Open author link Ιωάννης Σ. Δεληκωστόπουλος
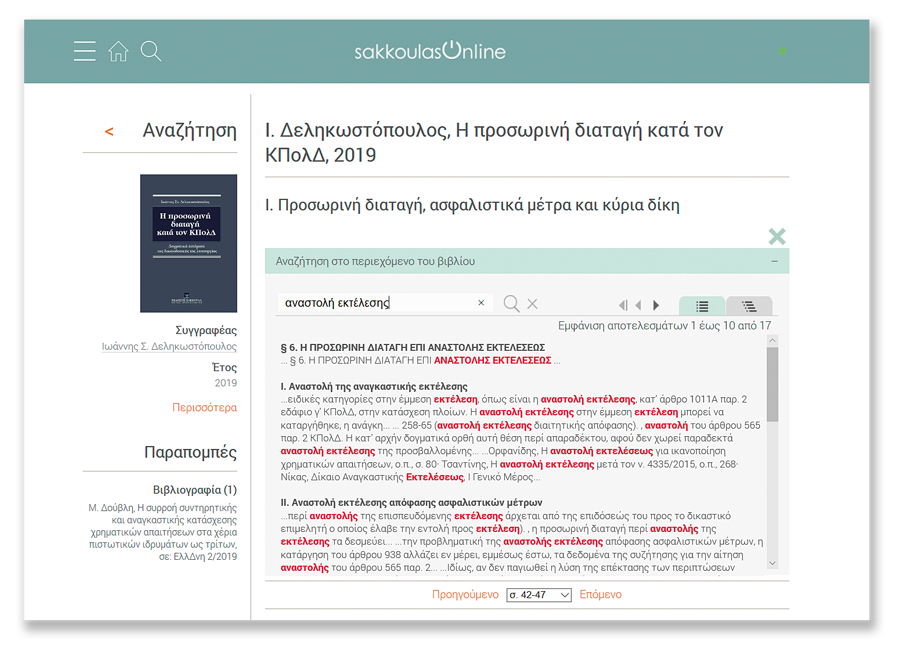This screenshot has height=646, width=900. pyautogui.click(x=169, y=347)
